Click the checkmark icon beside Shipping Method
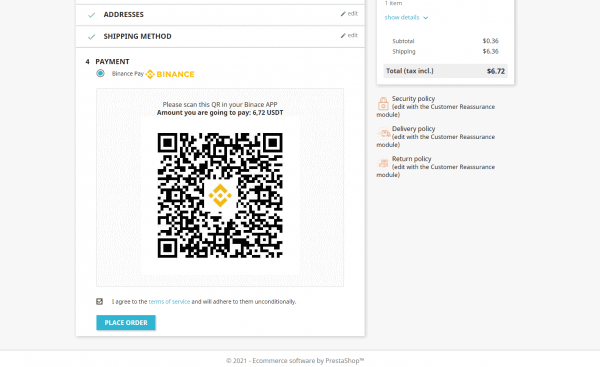 pos(91,37)
